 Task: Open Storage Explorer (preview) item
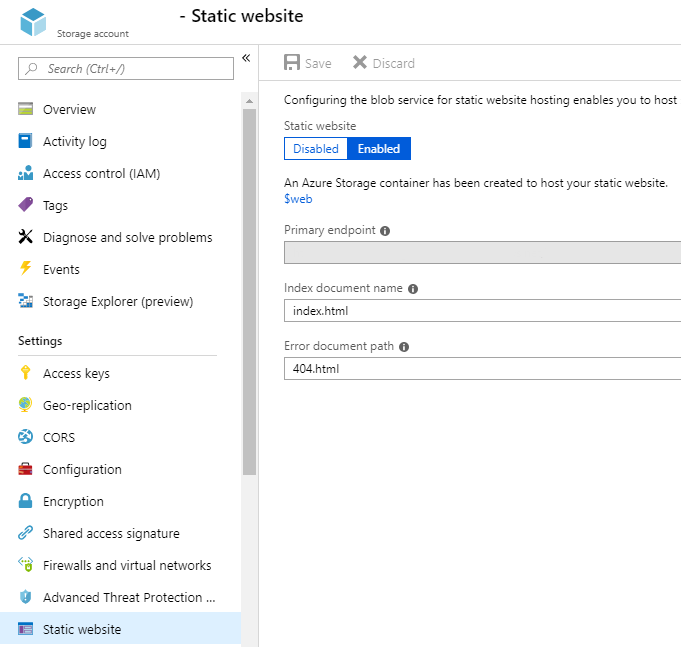[118, 301]
